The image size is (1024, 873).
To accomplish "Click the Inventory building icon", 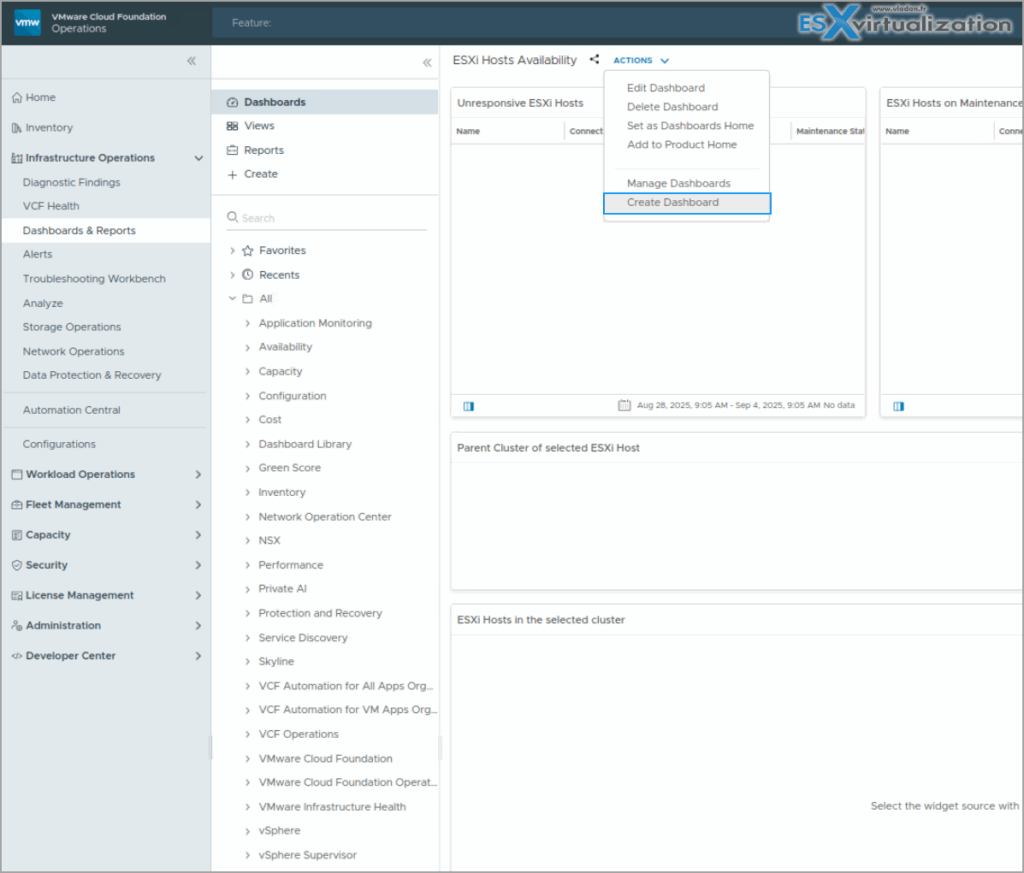I will (x=17, y=128).
